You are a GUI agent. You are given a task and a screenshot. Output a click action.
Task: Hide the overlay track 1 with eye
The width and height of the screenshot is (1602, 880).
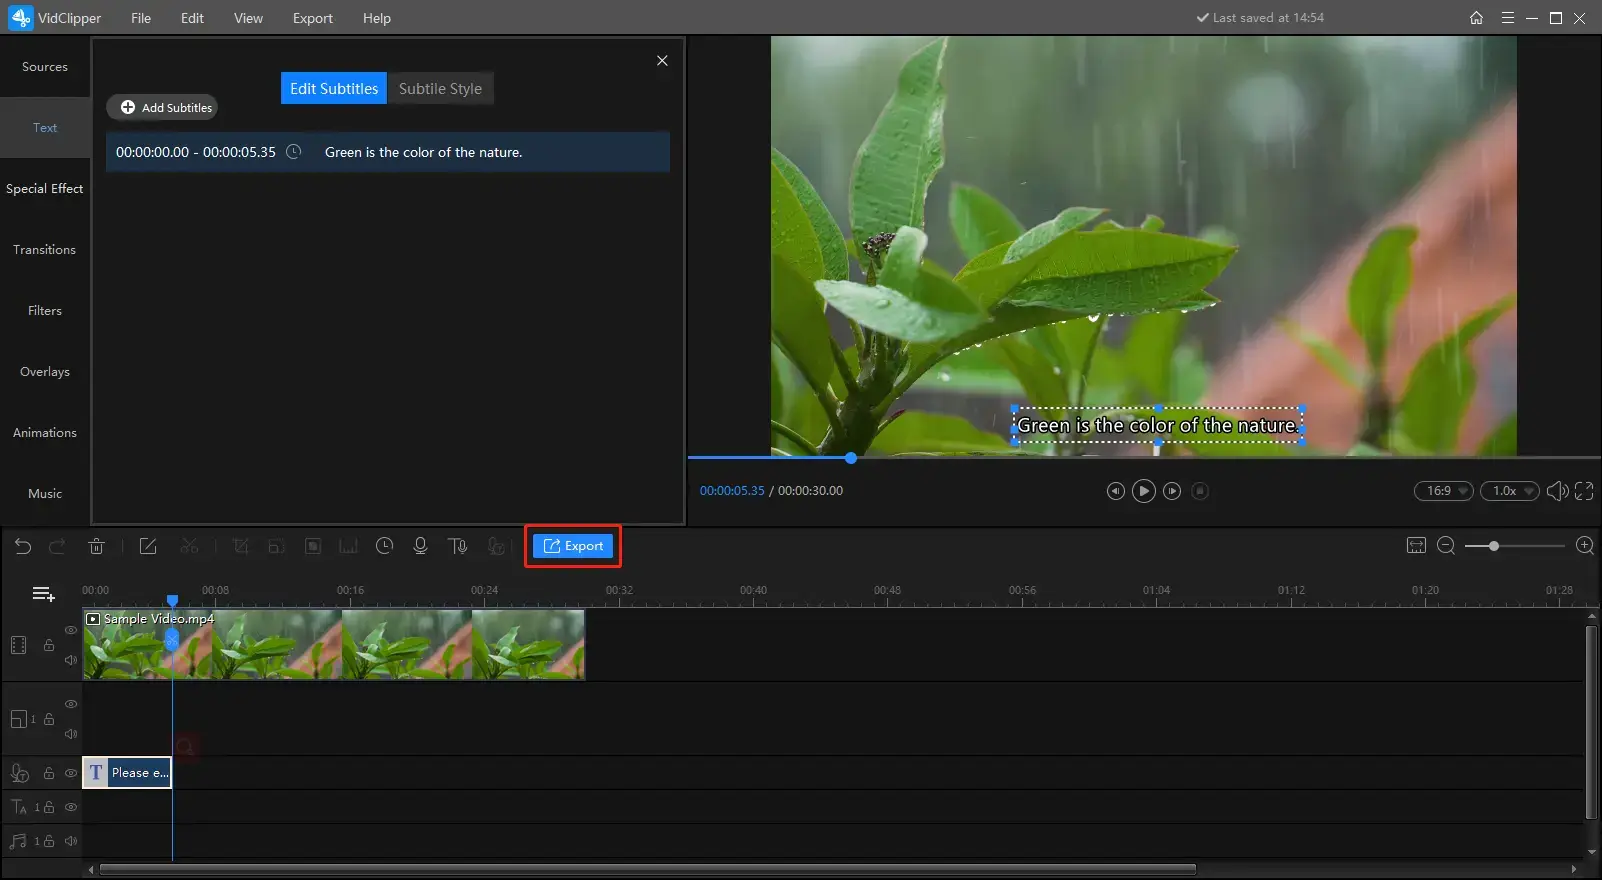(71, 704)
